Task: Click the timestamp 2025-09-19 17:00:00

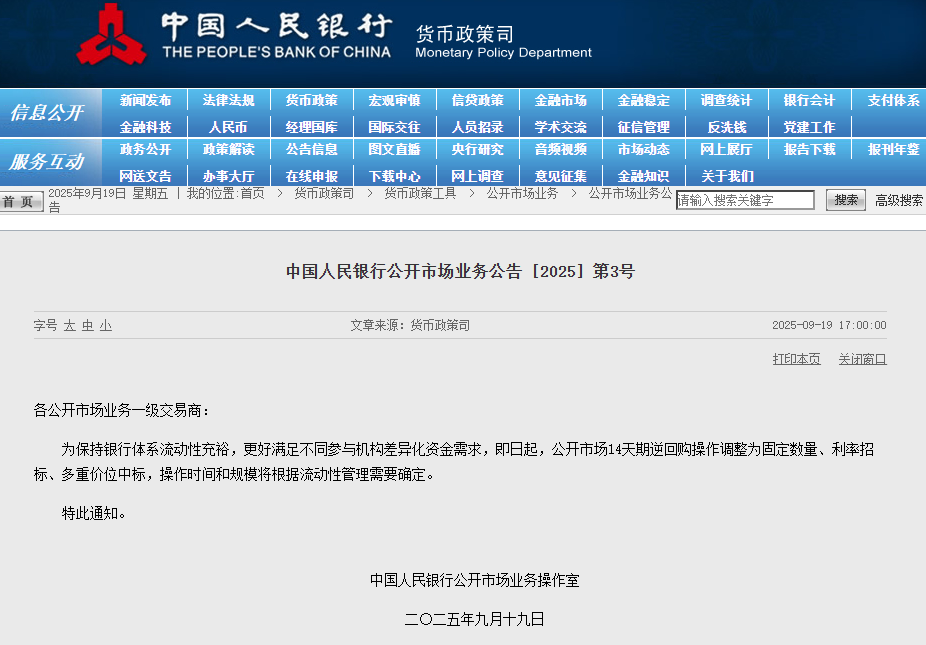Action: 829,325
